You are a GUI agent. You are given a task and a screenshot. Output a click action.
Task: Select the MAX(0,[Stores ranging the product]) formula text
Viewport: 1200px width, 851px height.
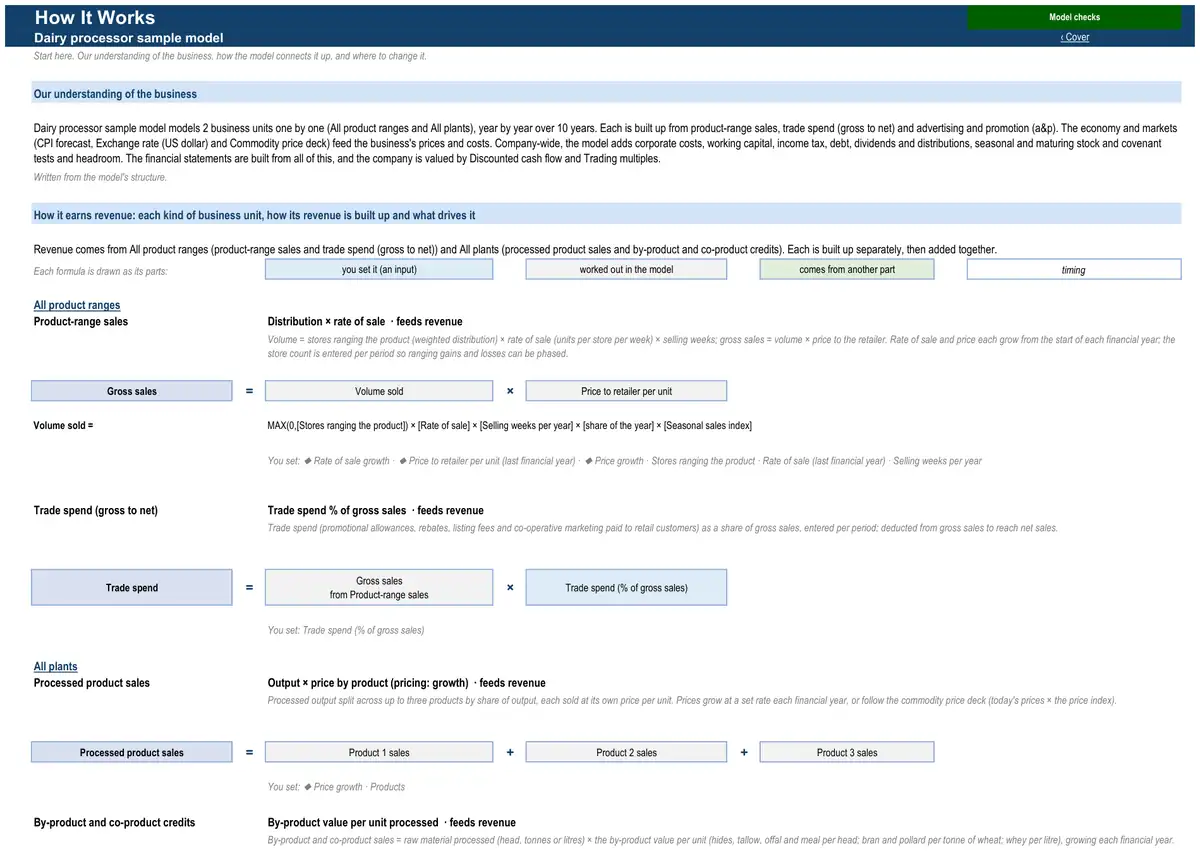510,426
